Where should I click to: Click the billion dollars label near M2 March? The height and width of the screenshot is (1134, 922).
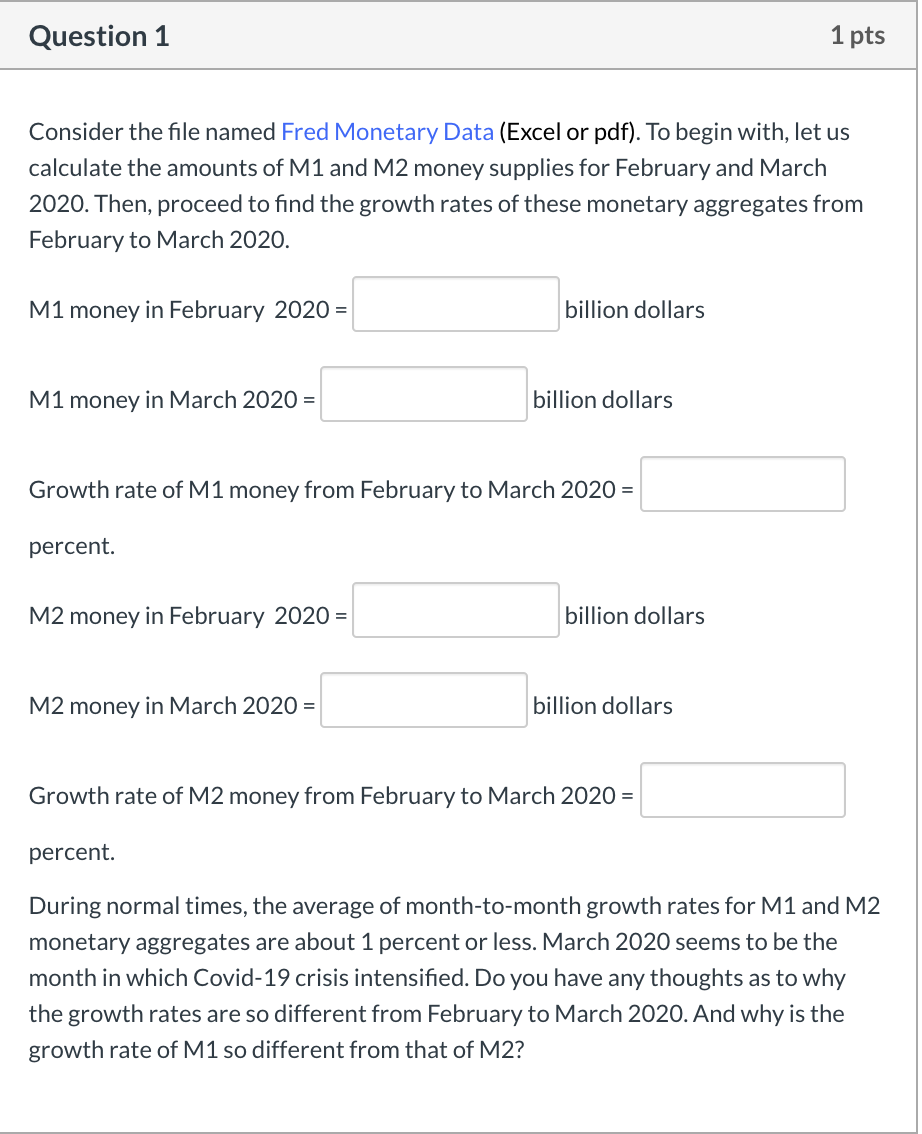point(603,705)
